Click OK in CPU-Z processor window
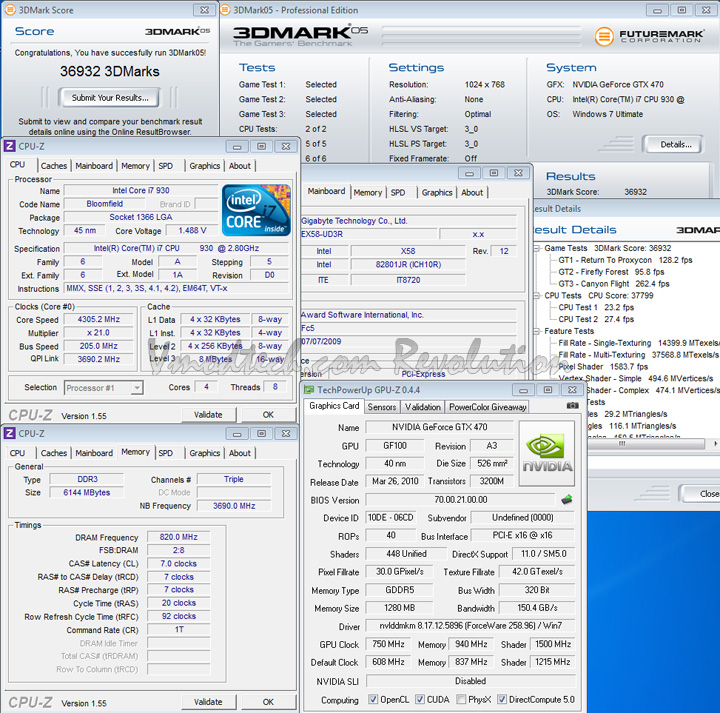This screenshot has height=713, width=720. pyautogui.click(x=268, y=415)
